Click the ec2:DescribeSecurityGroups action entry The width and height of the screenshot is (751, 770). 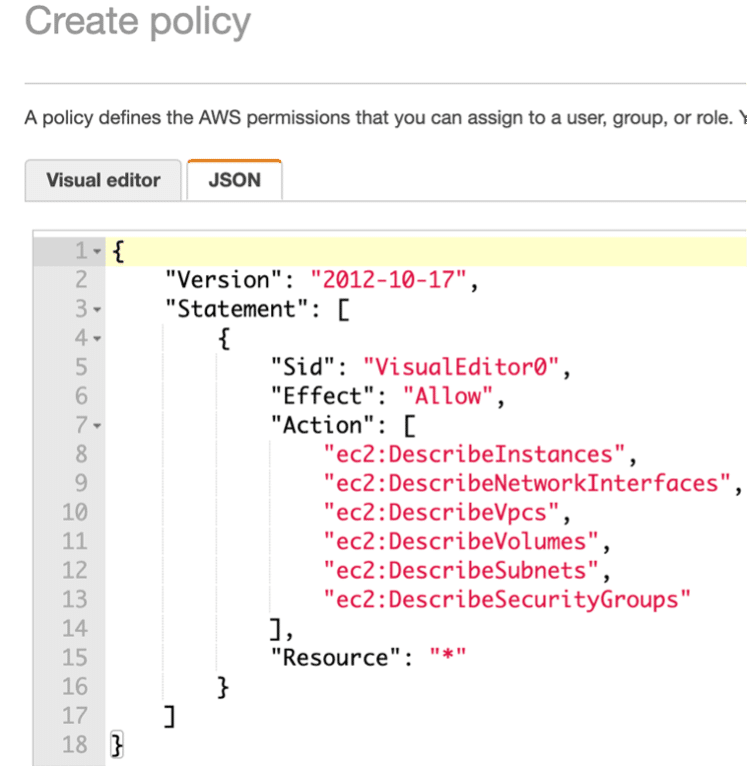coord(507,600)
